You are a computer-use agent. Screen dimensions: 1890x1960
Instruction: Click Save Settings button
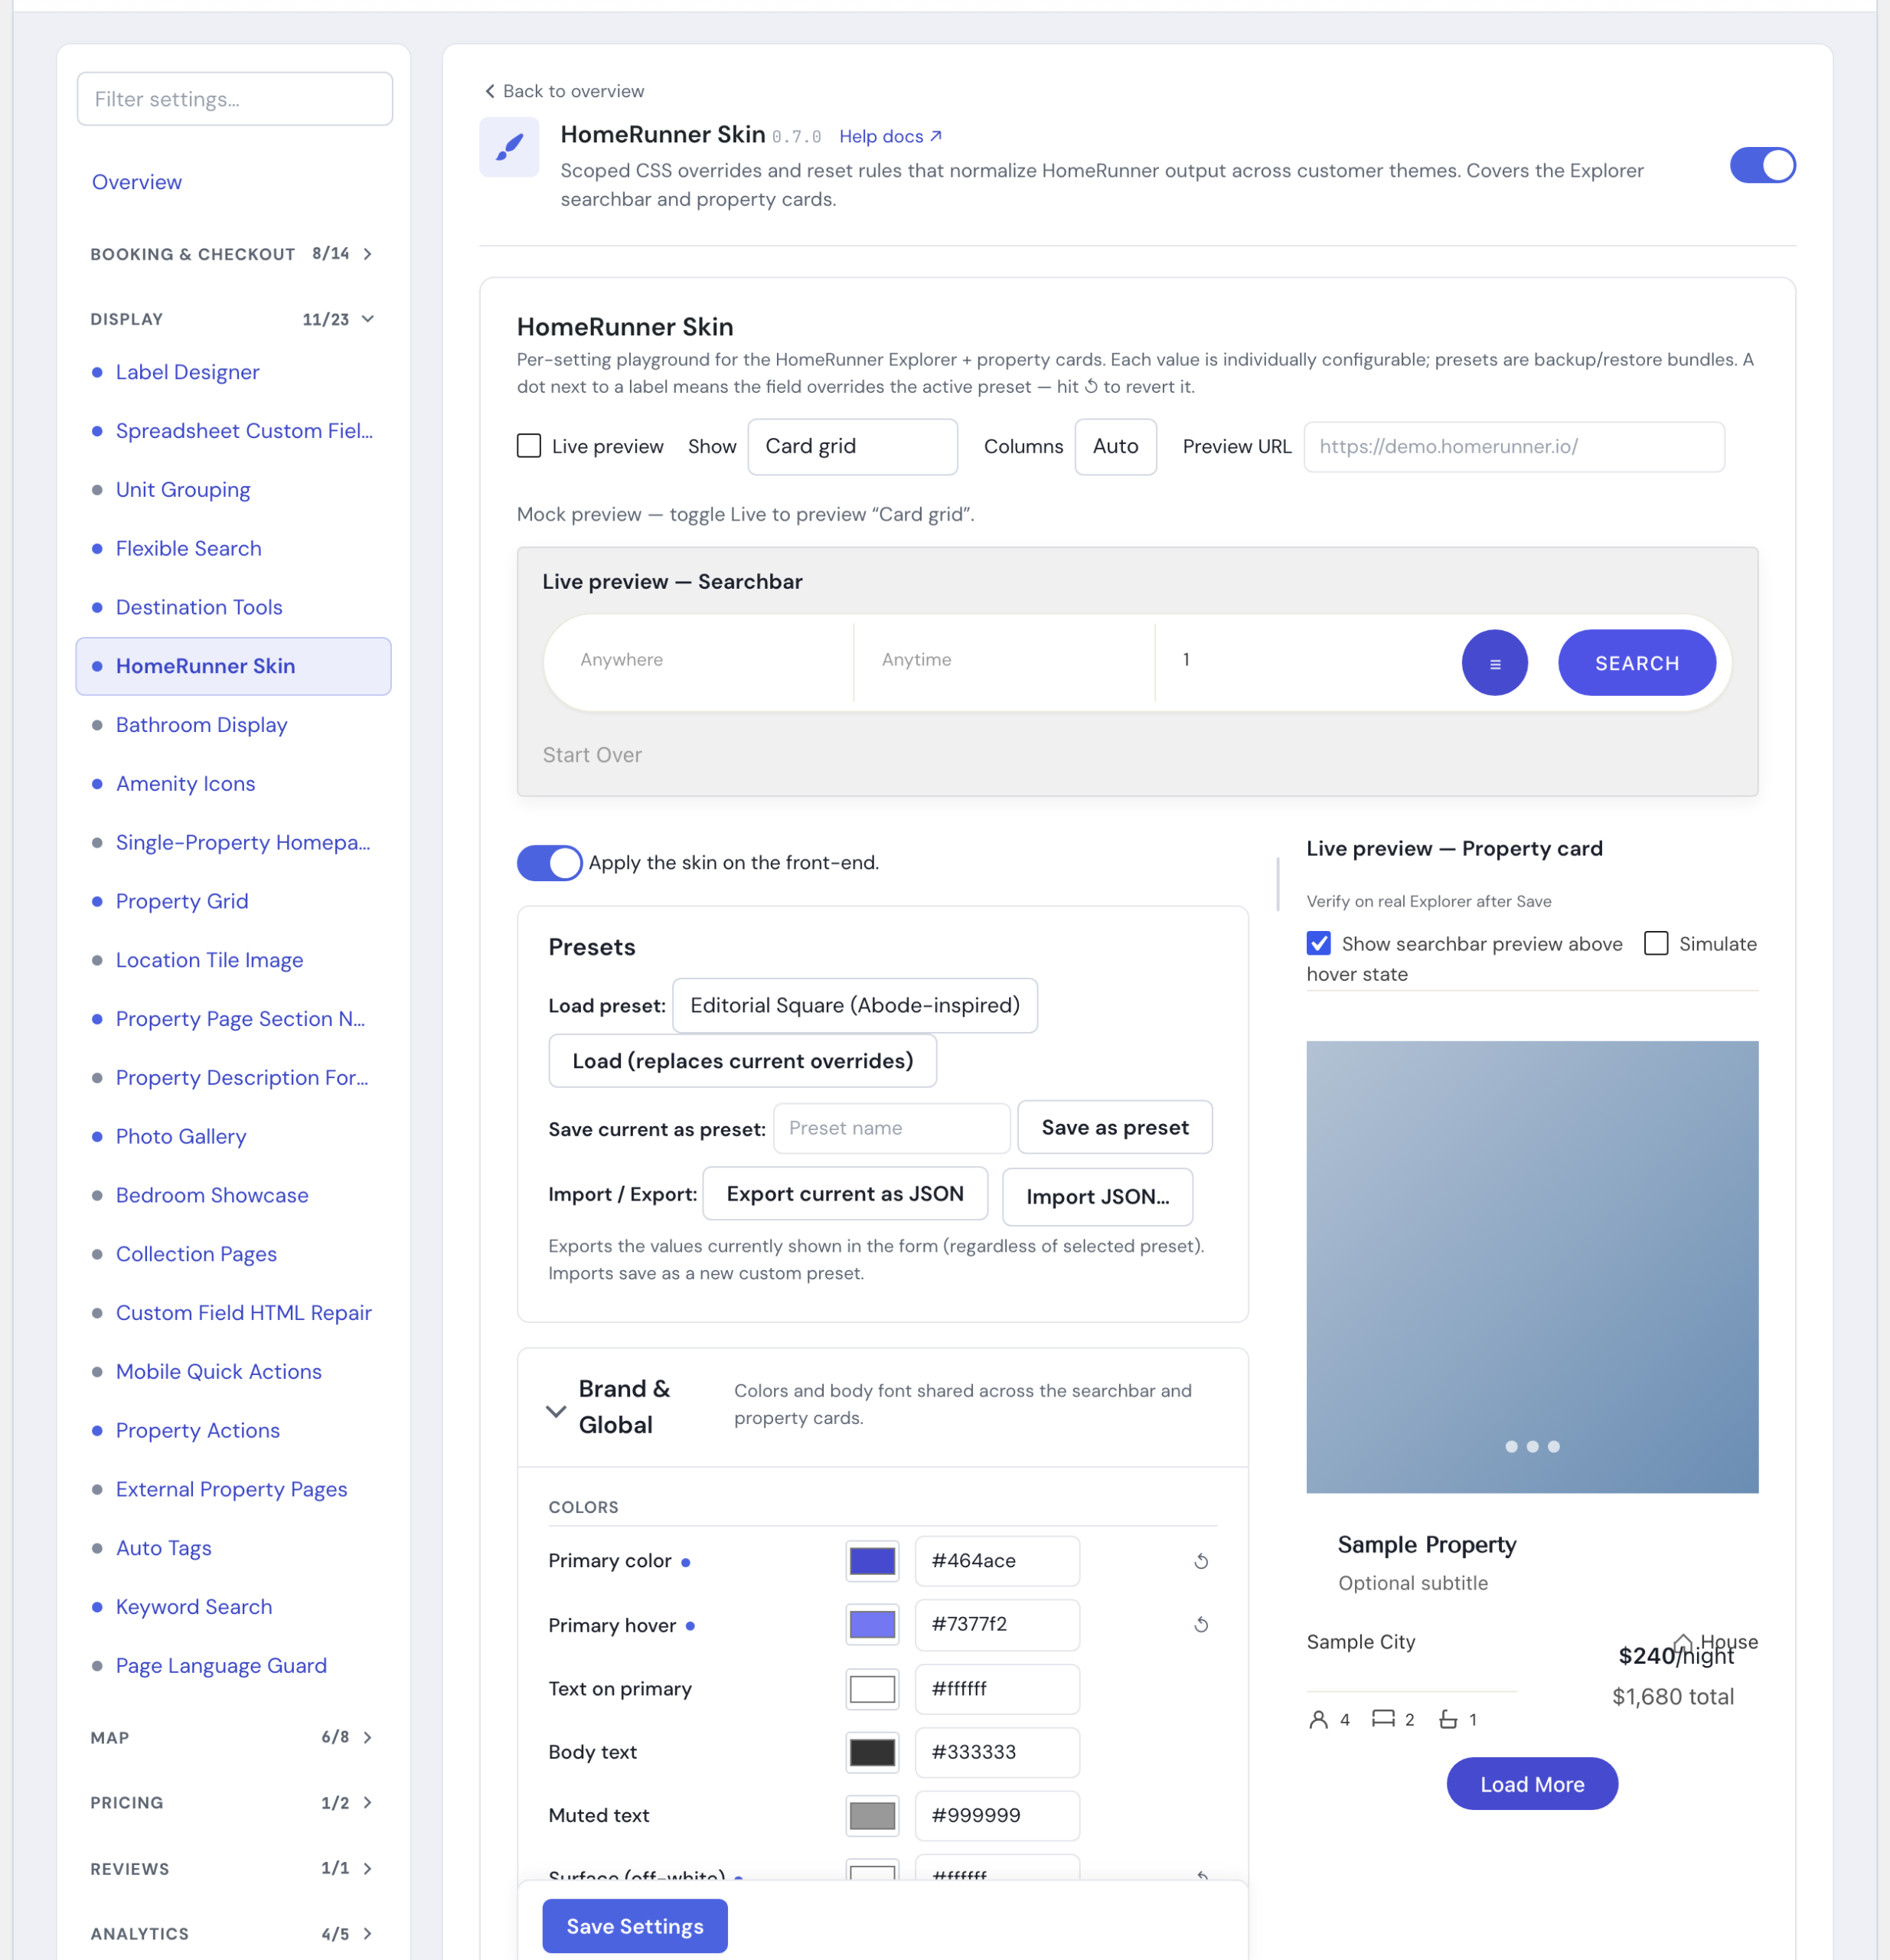(x=635, y=1925)
